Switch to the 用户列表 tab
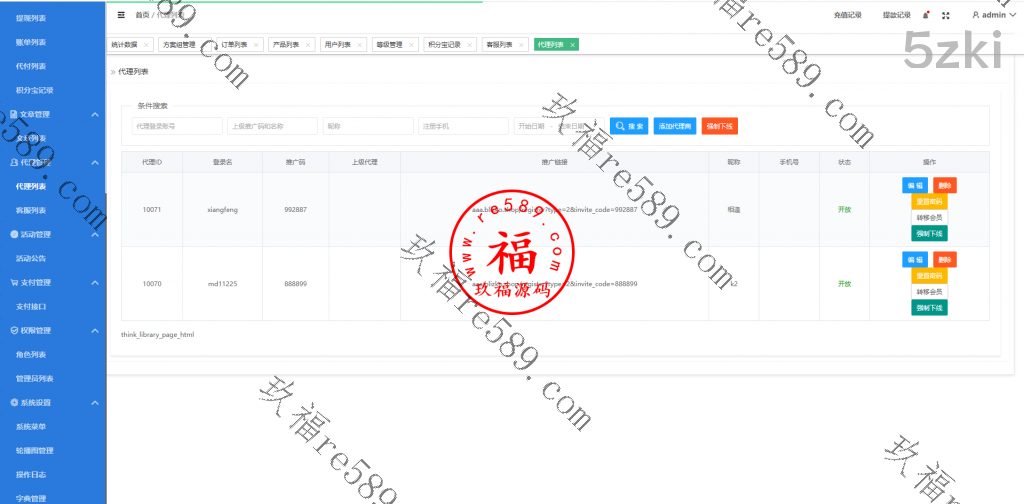Viewport: 1024px width, 504px height. (x=338, y=45)
